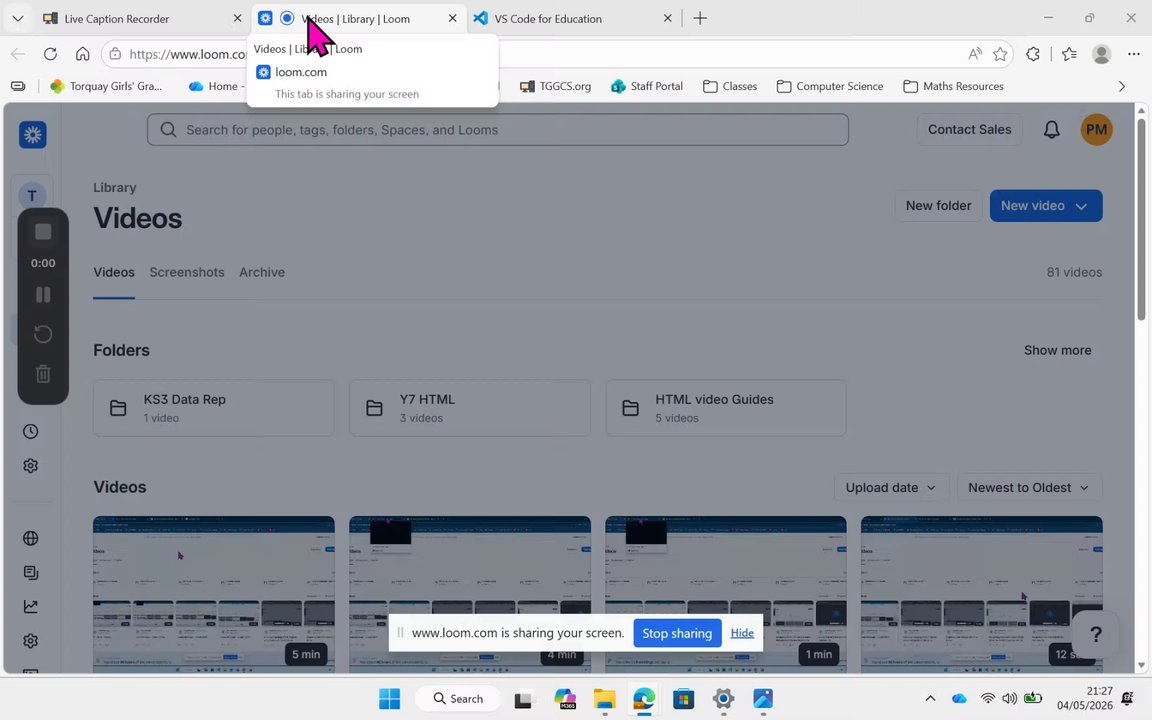The height and width of the screenshot is (720, 1152).
Task: Delete recording with trash can icon
Action: point(43,374)
